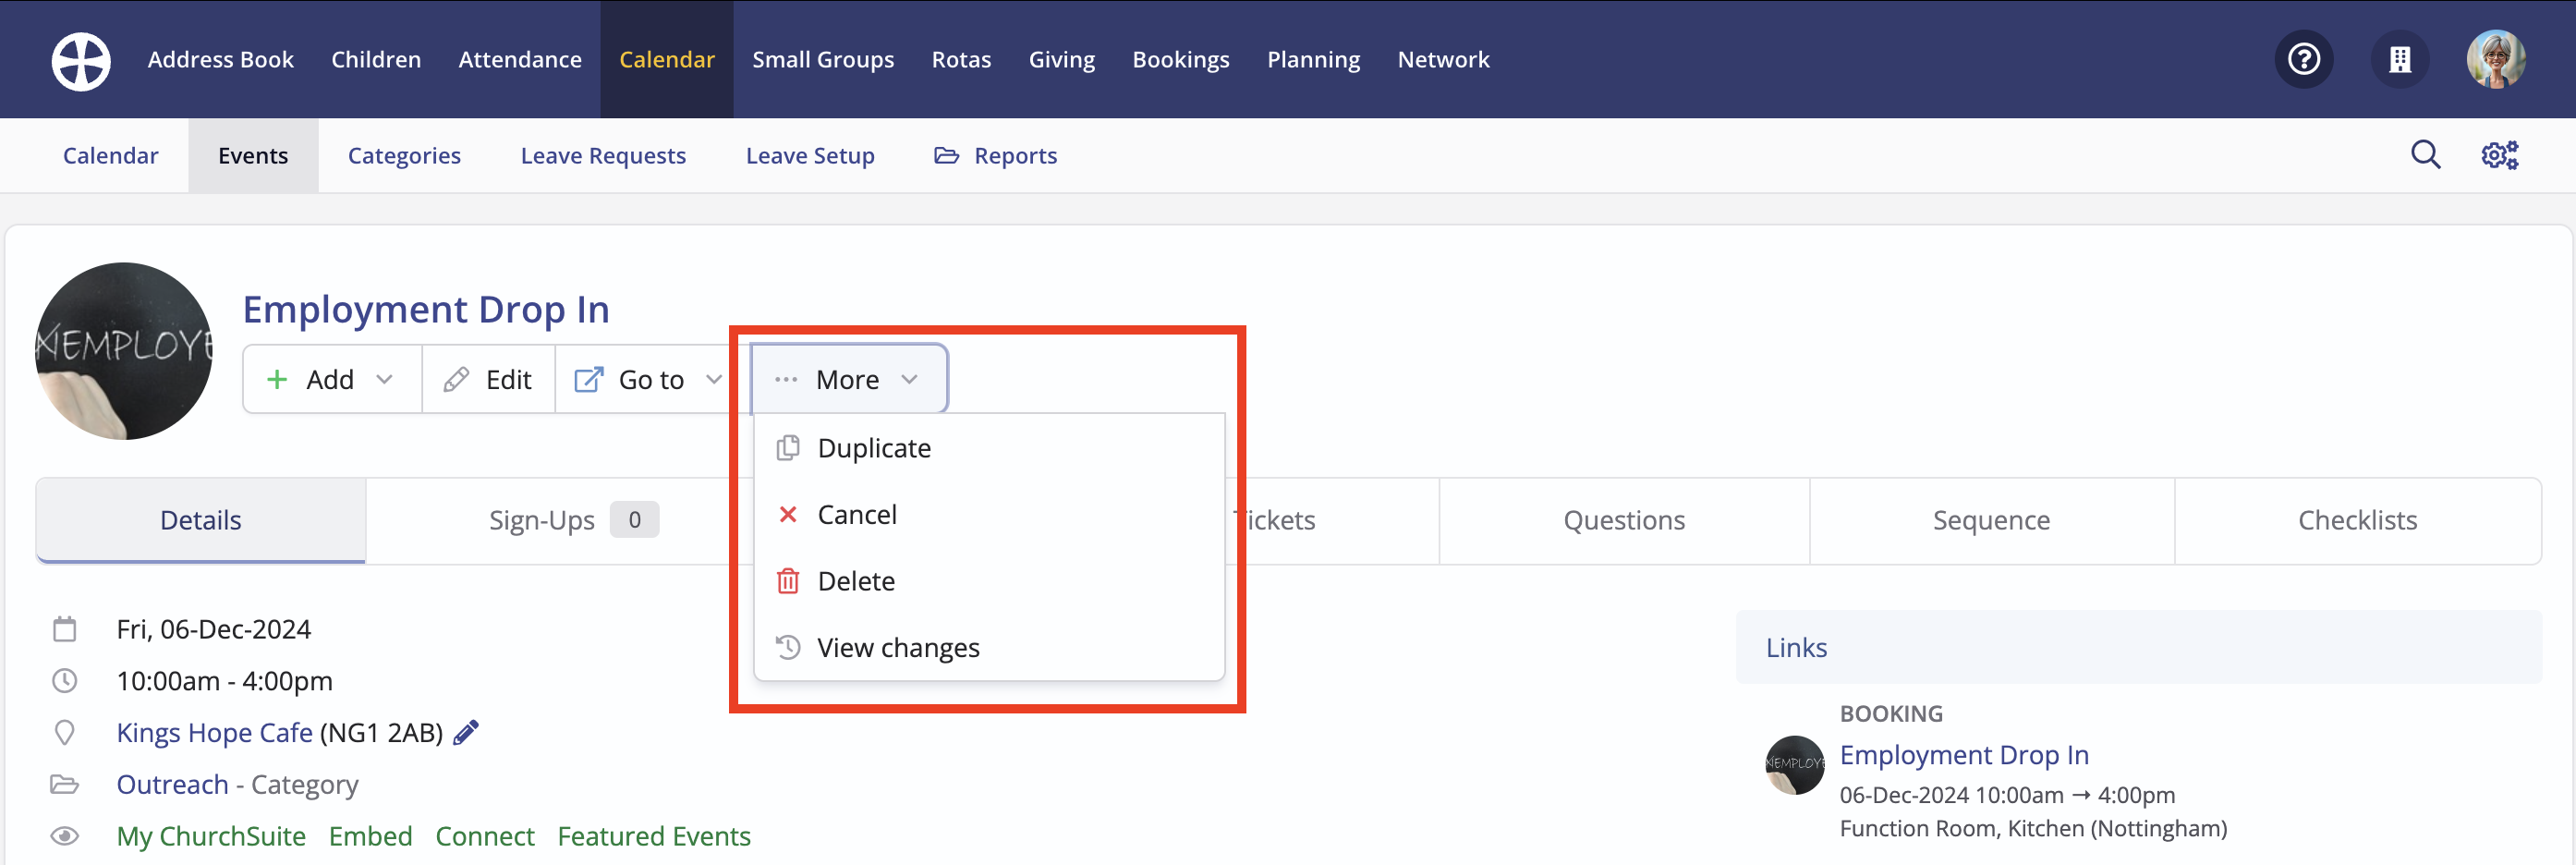Expand the Add dropdown chevron
This screenshot has width=2576, height=865.
[x=384, y=380]
